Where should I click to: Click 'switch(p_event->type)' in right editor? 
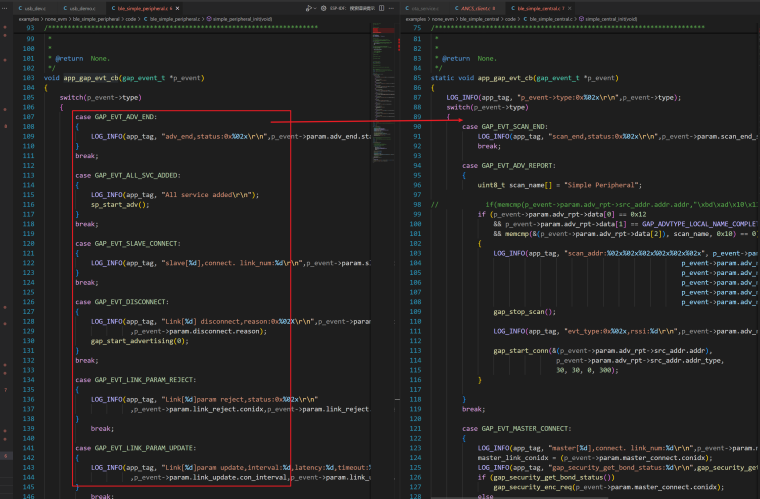pyautogui.click(x=487, y=107)
